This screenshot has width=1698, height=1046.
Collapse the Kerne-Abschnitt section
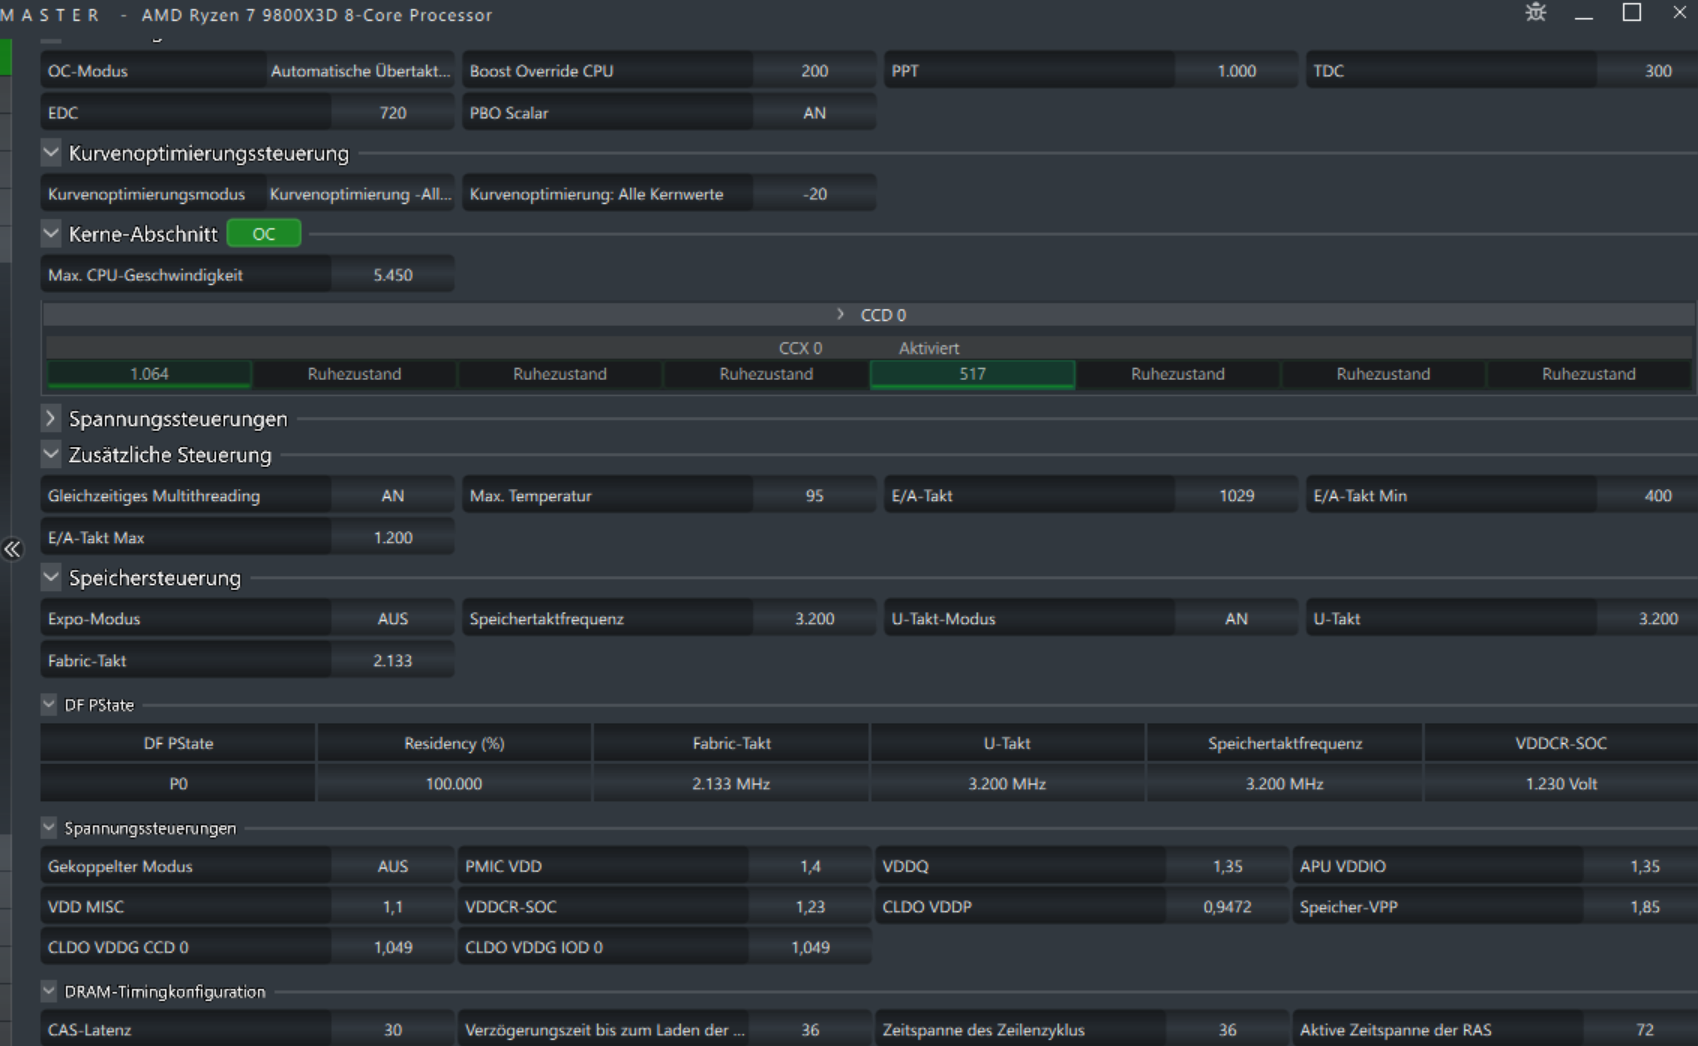[x=50, y=234]
